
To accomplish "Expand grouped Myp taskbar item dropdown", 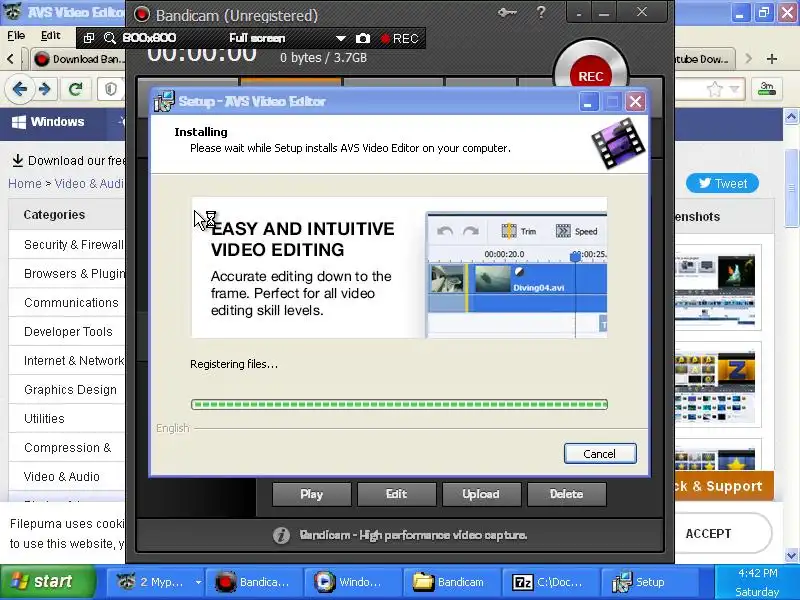I will [x=198, y=582].
